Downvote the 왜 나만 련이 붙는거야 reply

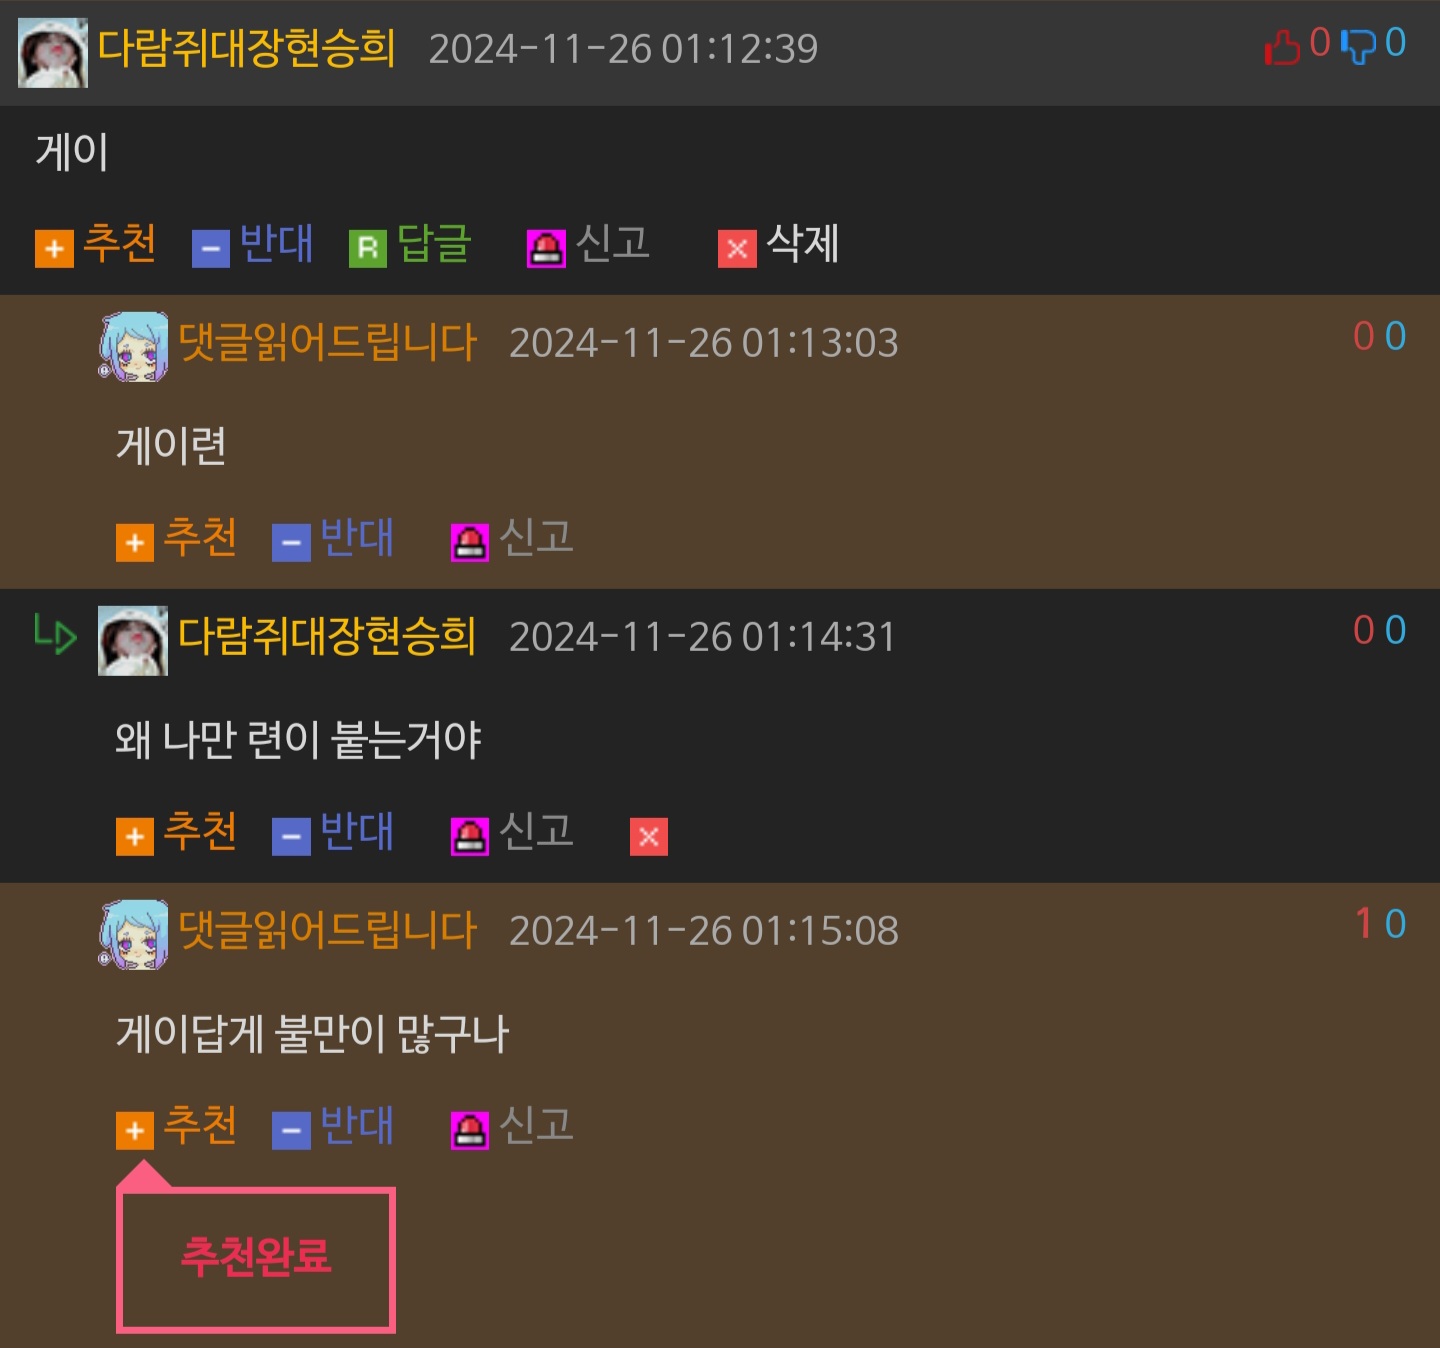pos(333,833)
